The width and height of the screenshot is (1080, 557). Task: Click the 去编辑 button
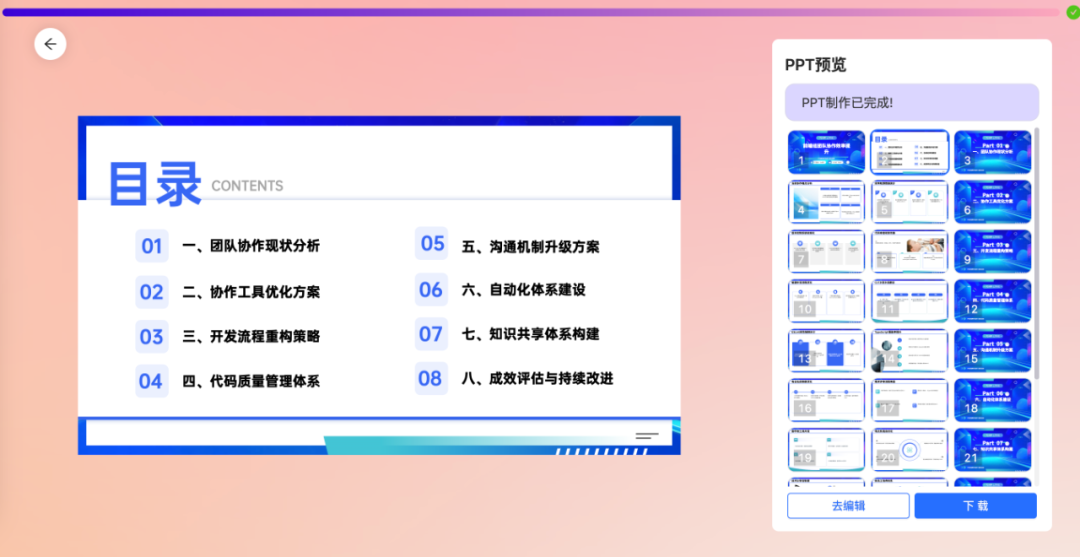point(848,505)
